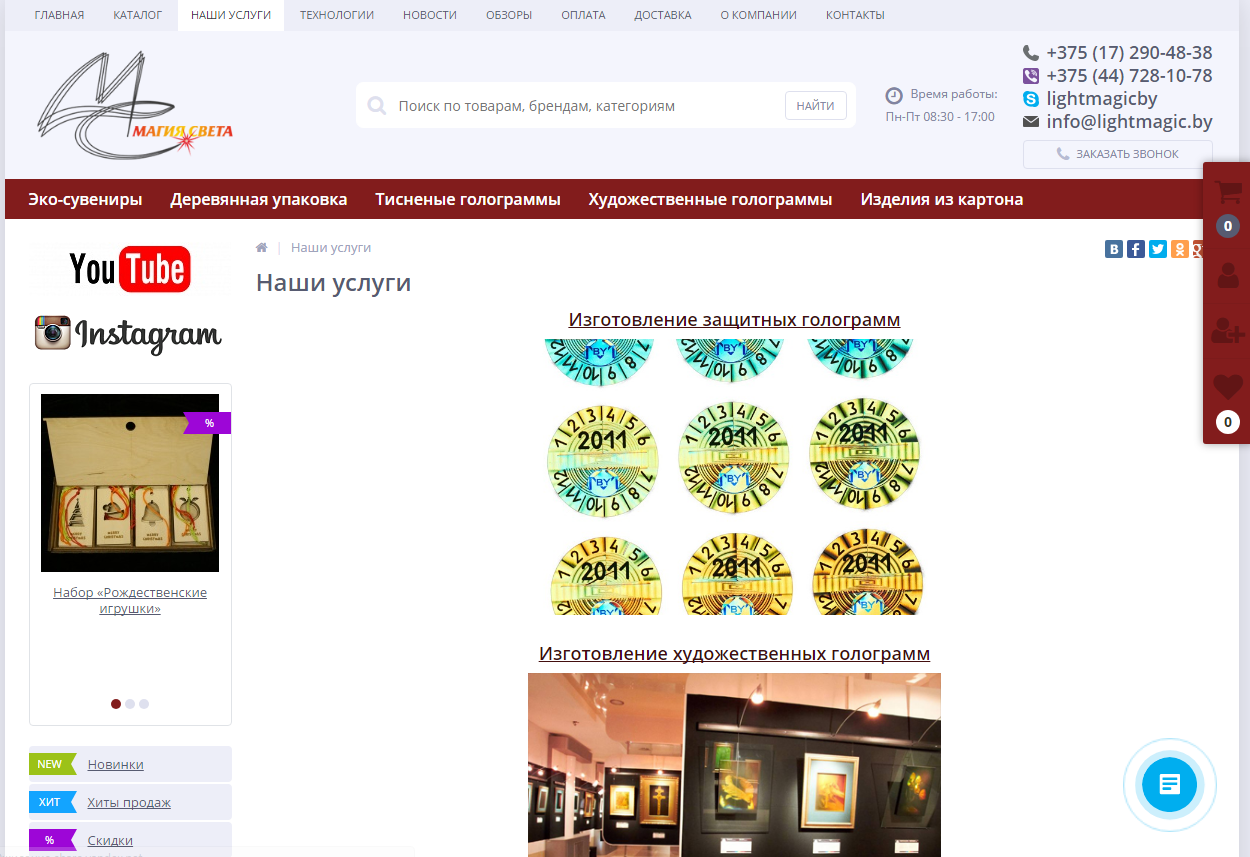The image size is (1250, 857).
Task: Open the favorites heart icon
Action: 1228,386
